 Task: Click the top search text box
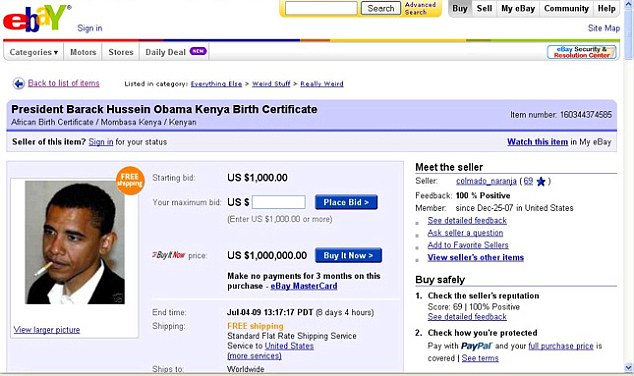pos(321,8)
